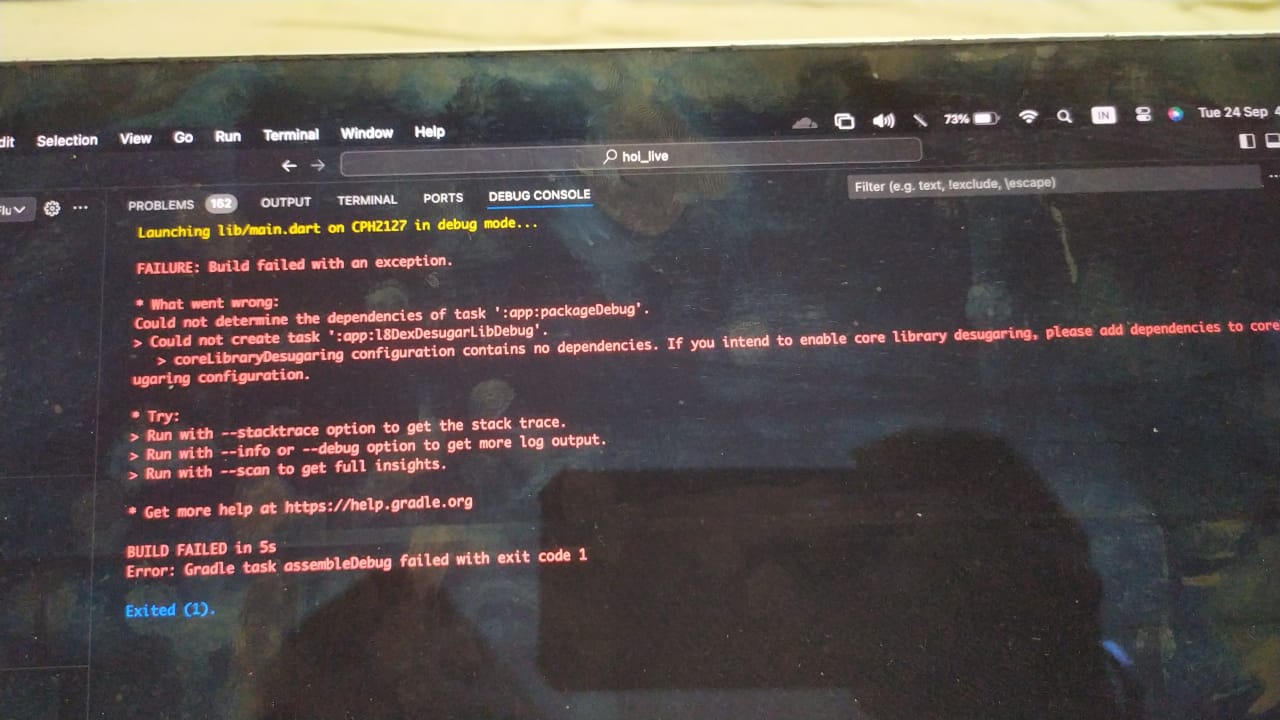Open the screen mirroring icon
Screen dimensions: 1280x720
[x=845, y=121]
